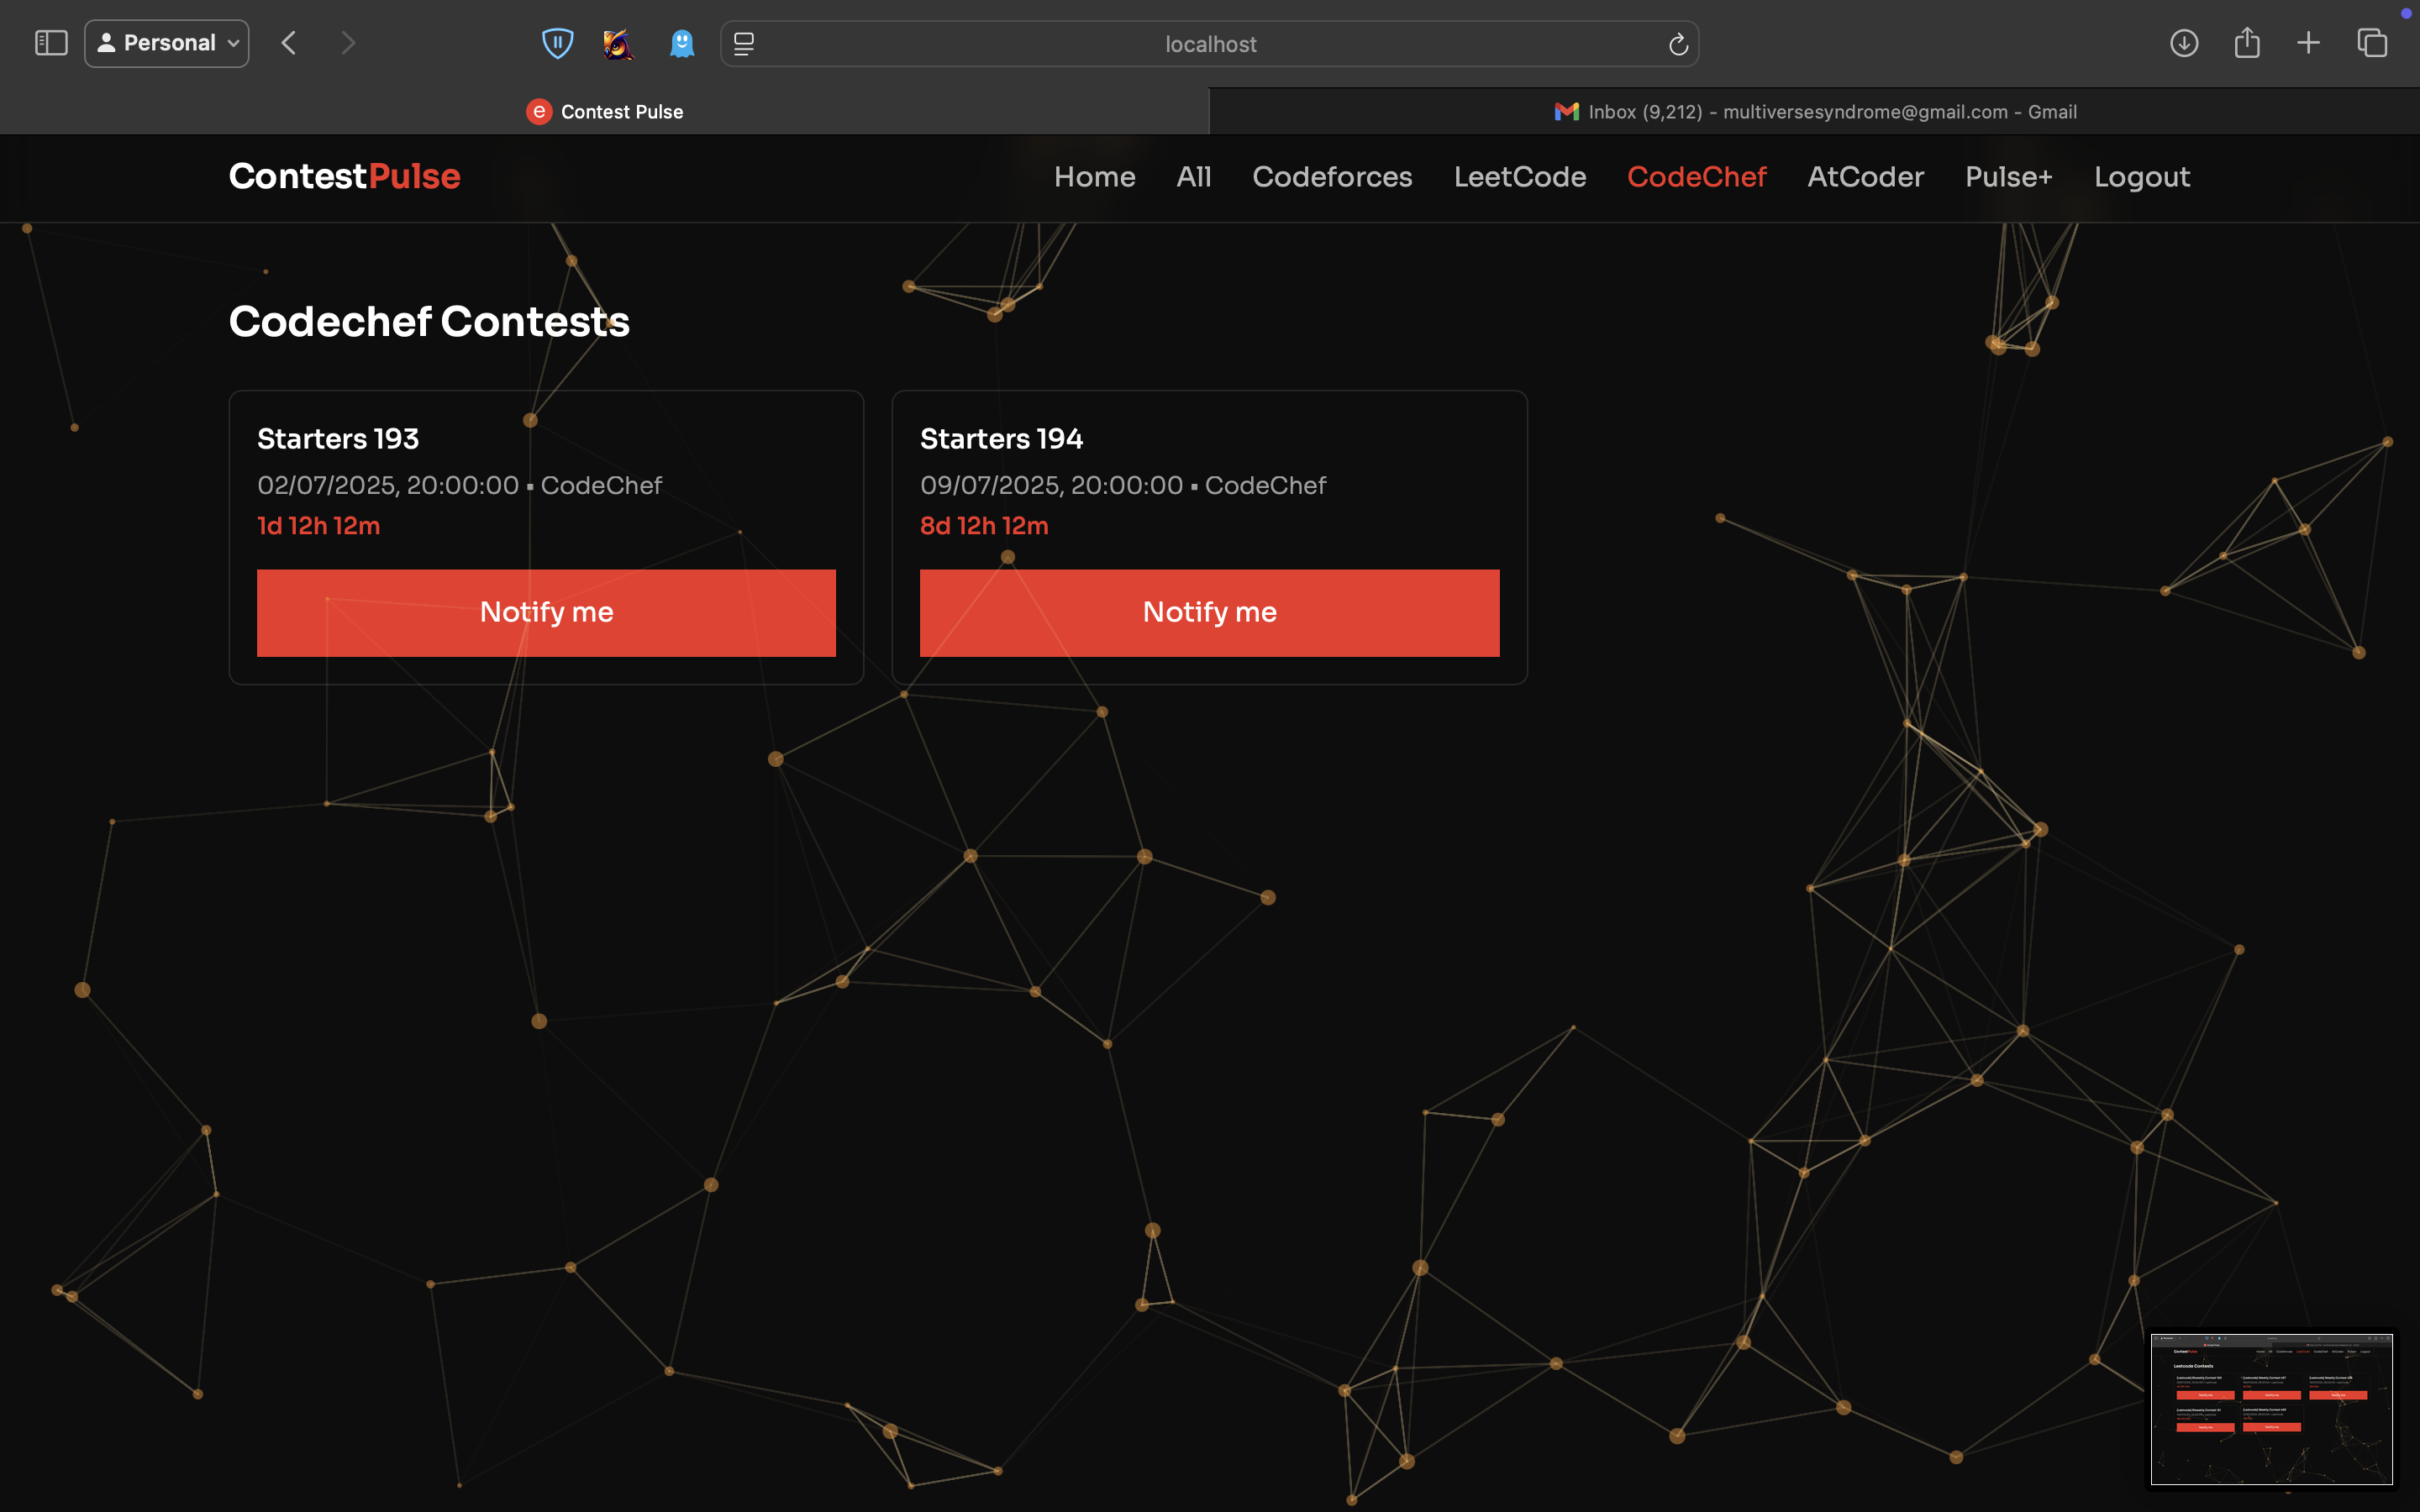Open the Pulse+ page

2008,177
